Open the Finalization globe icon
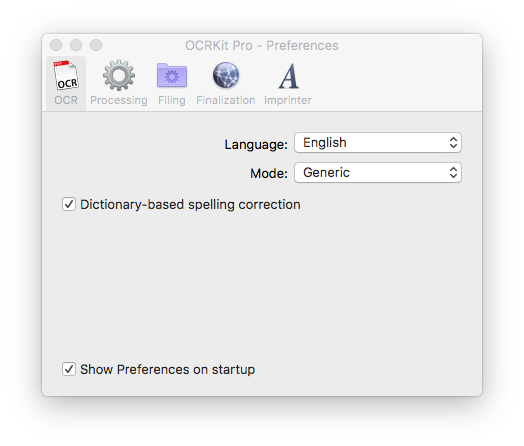The width and height of the screenshot is (524, 446). point(226,75)
